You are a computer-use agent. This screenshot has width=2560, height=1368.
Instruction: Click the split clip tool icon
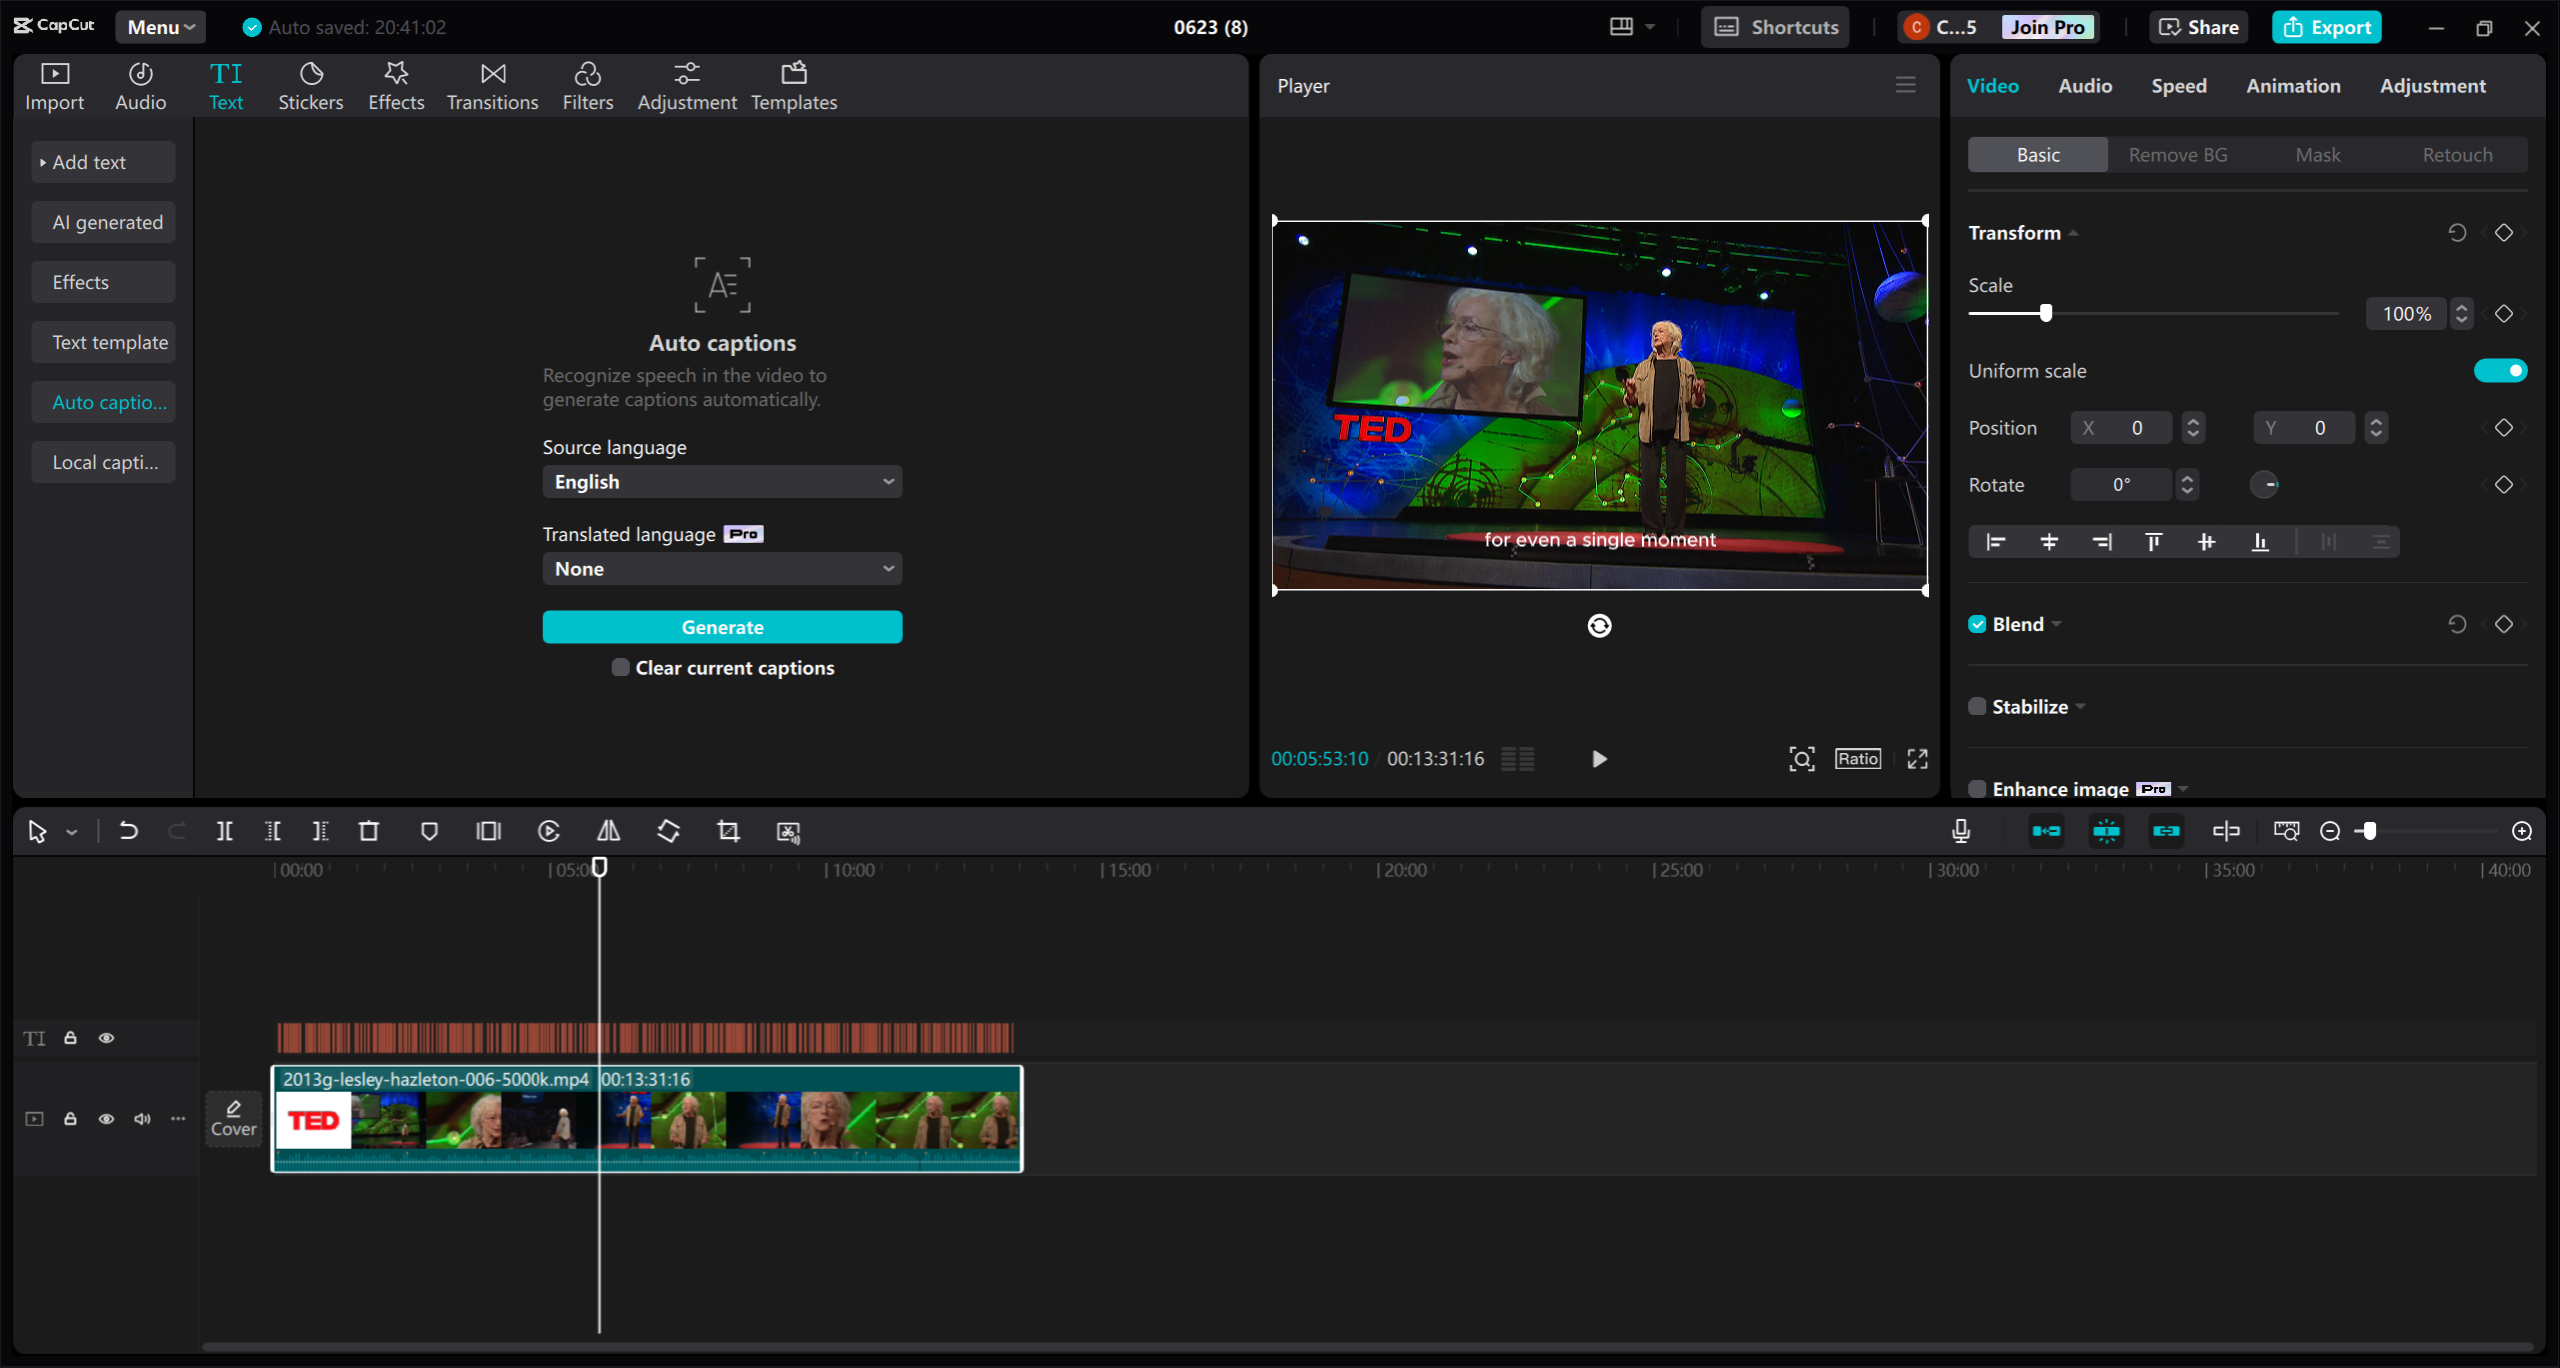[224, 831]
